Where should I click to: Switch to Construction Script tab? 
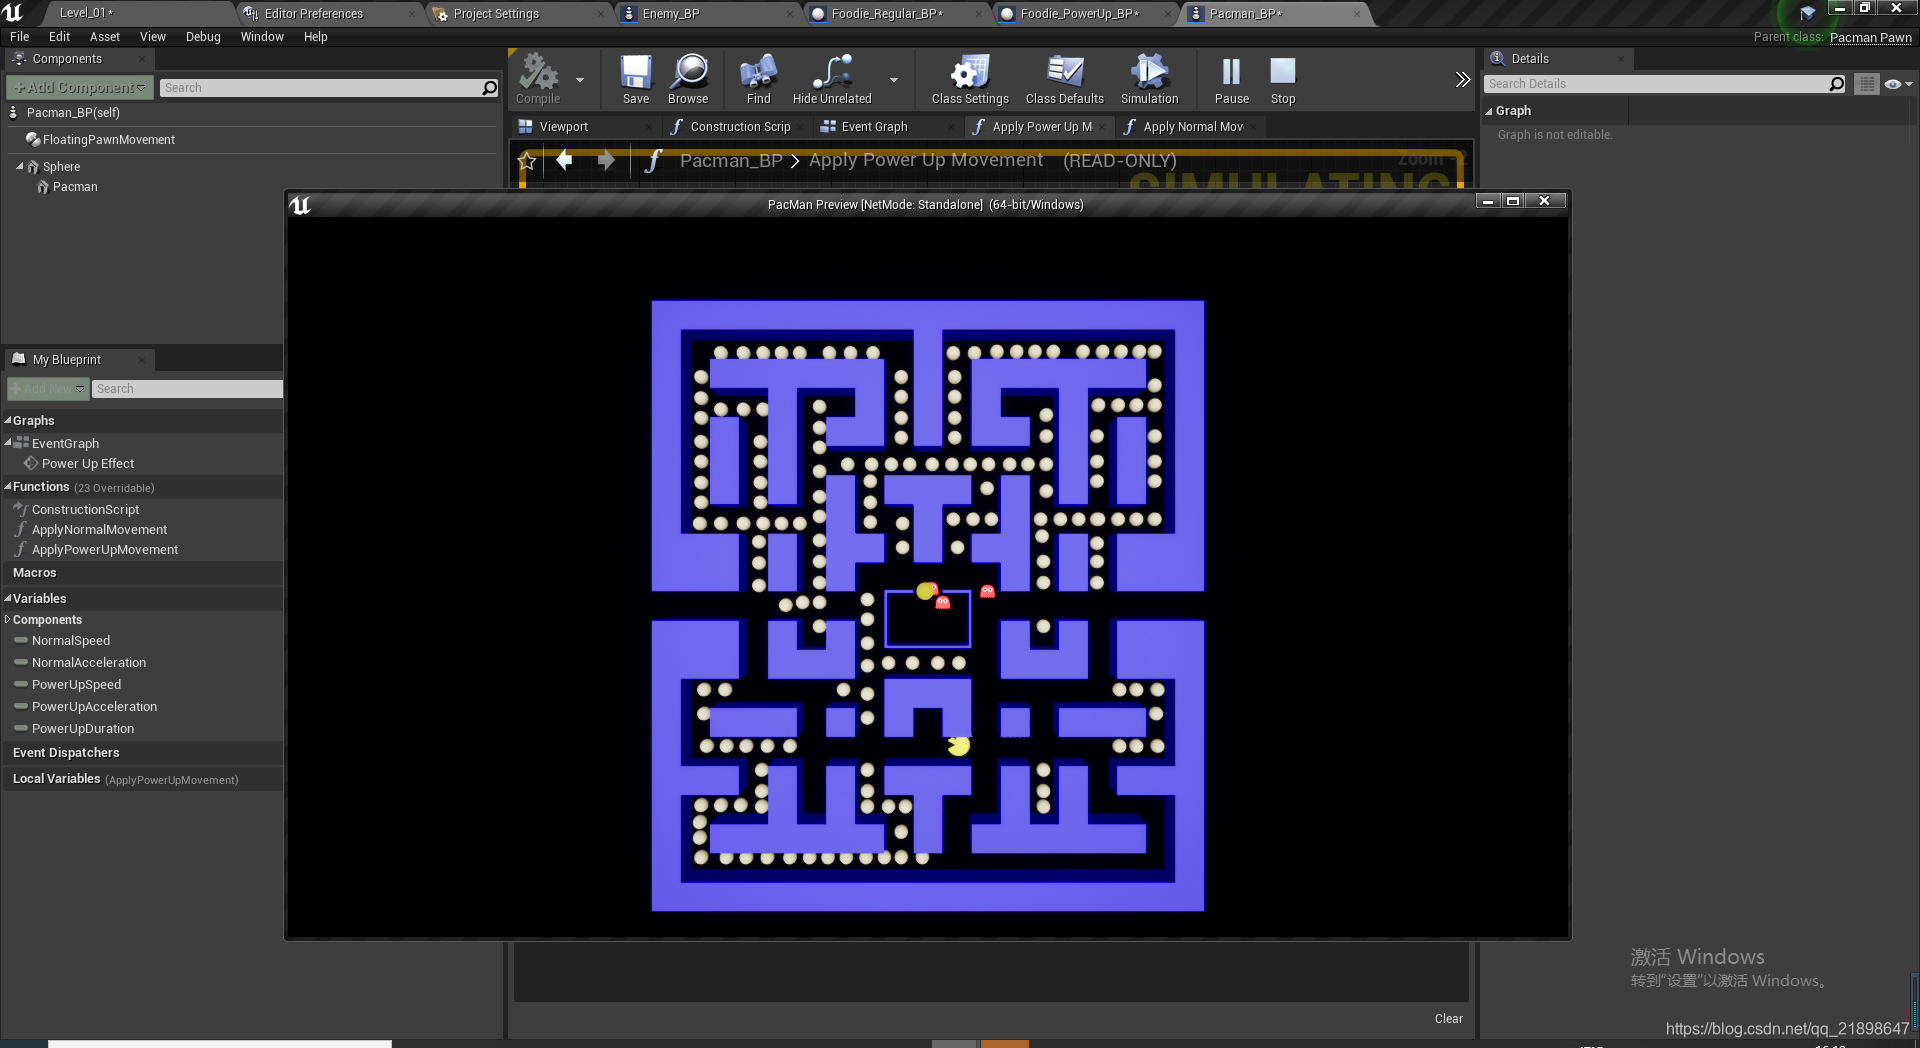point(740,127)
